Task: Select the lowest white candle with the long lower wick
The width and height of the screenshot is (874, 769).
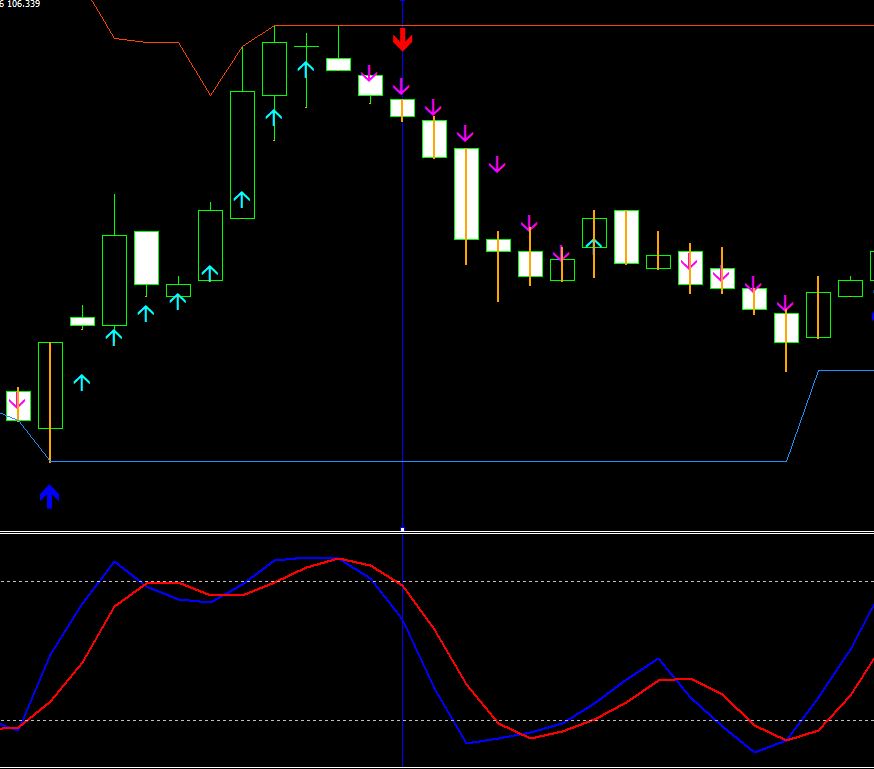Action: [786, 328]
